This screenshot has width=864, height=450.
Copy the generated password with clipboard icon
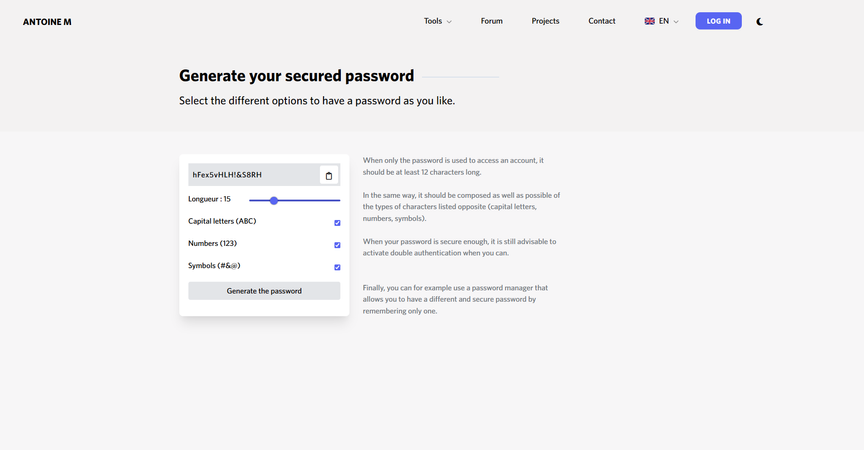click(x=329, y=175)
